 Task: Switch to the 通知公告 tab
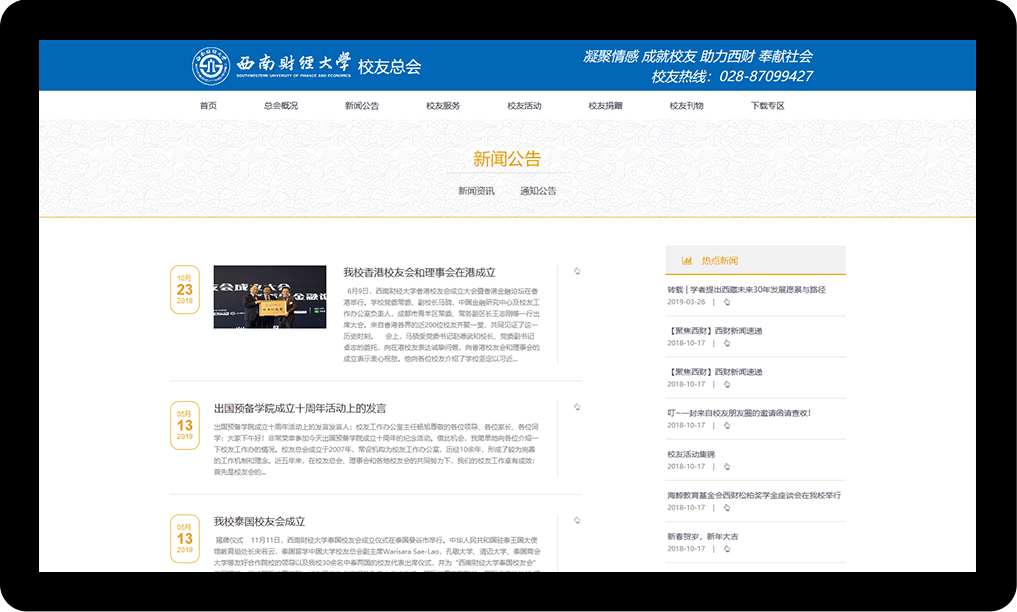pos(538,191)
